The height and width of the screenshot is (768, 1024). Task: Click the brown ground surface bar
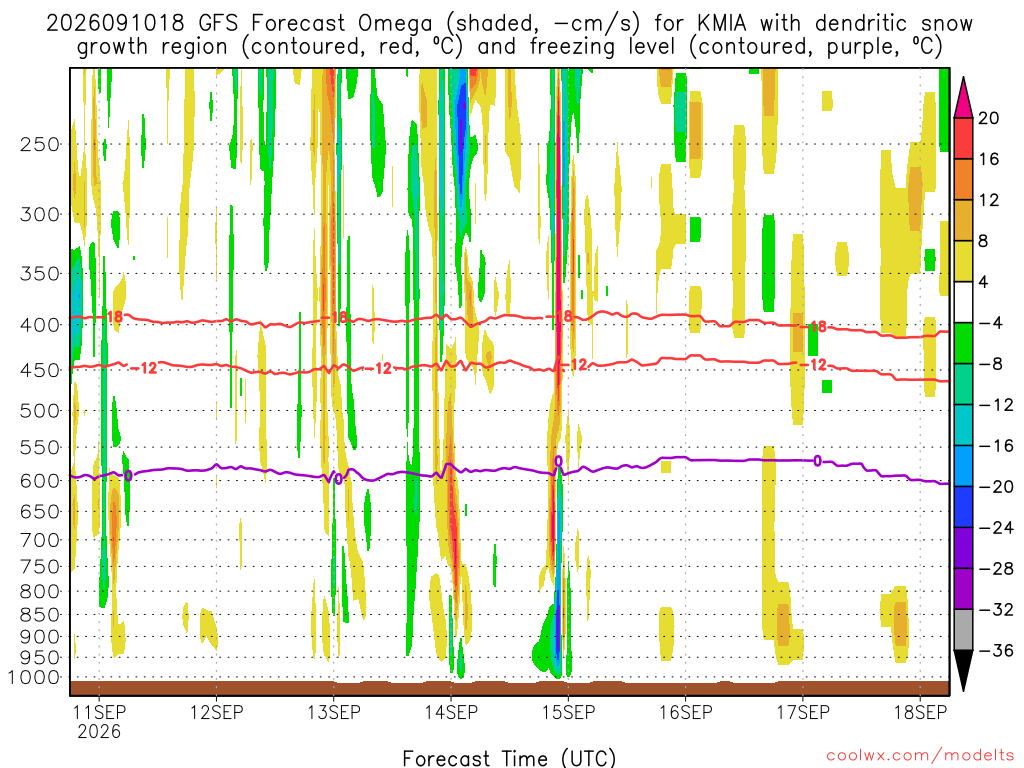tap(509, 688)
